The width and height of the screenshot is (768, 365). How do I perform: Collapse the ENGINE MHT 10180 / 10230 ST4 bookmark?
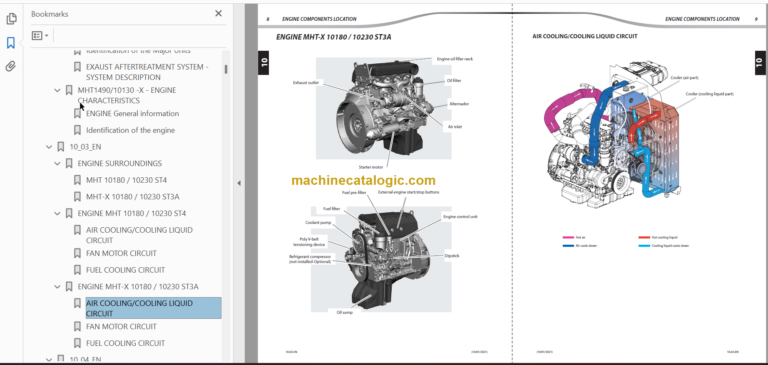point(57,214)
